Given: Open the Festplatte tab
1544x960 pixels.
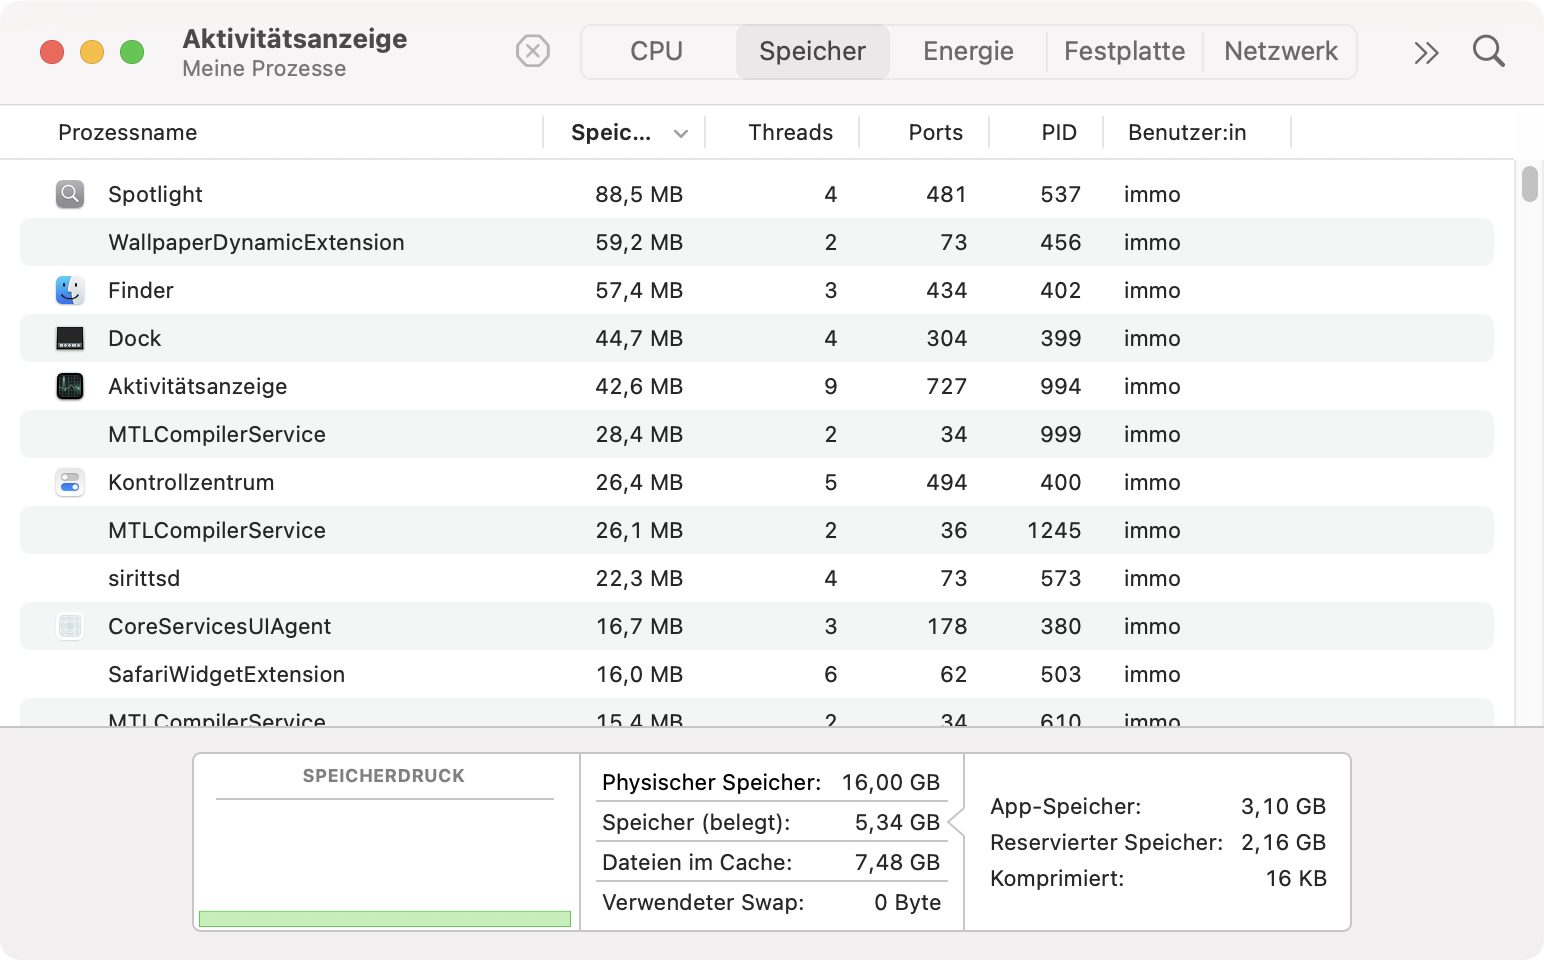Looking at the screenshot, I should coord(1124,51).
